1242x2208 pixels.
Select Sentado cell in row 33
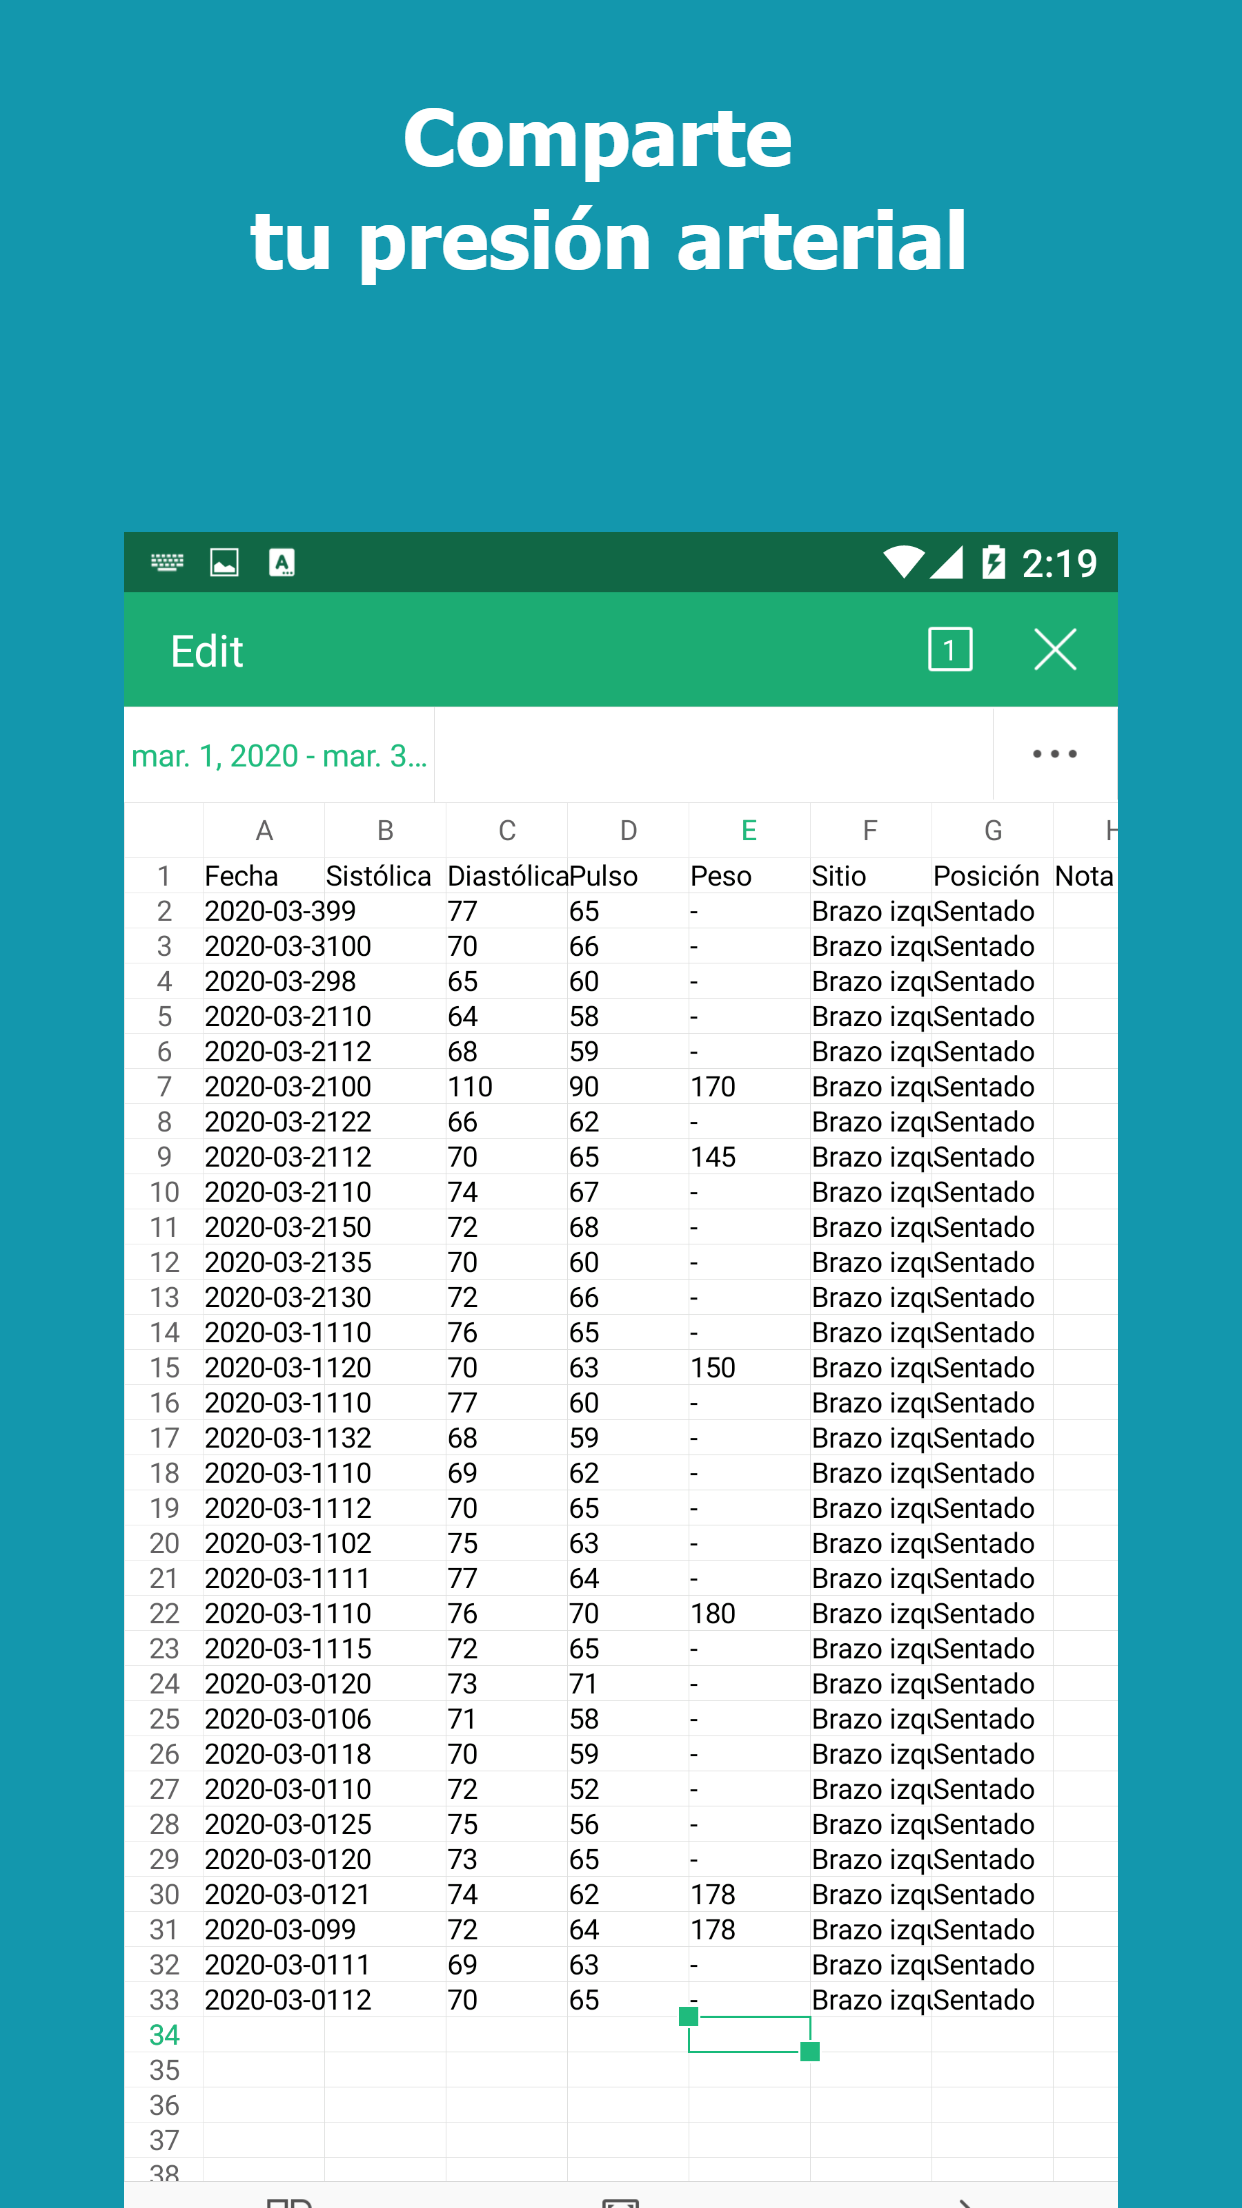[x=992, y=2000]
